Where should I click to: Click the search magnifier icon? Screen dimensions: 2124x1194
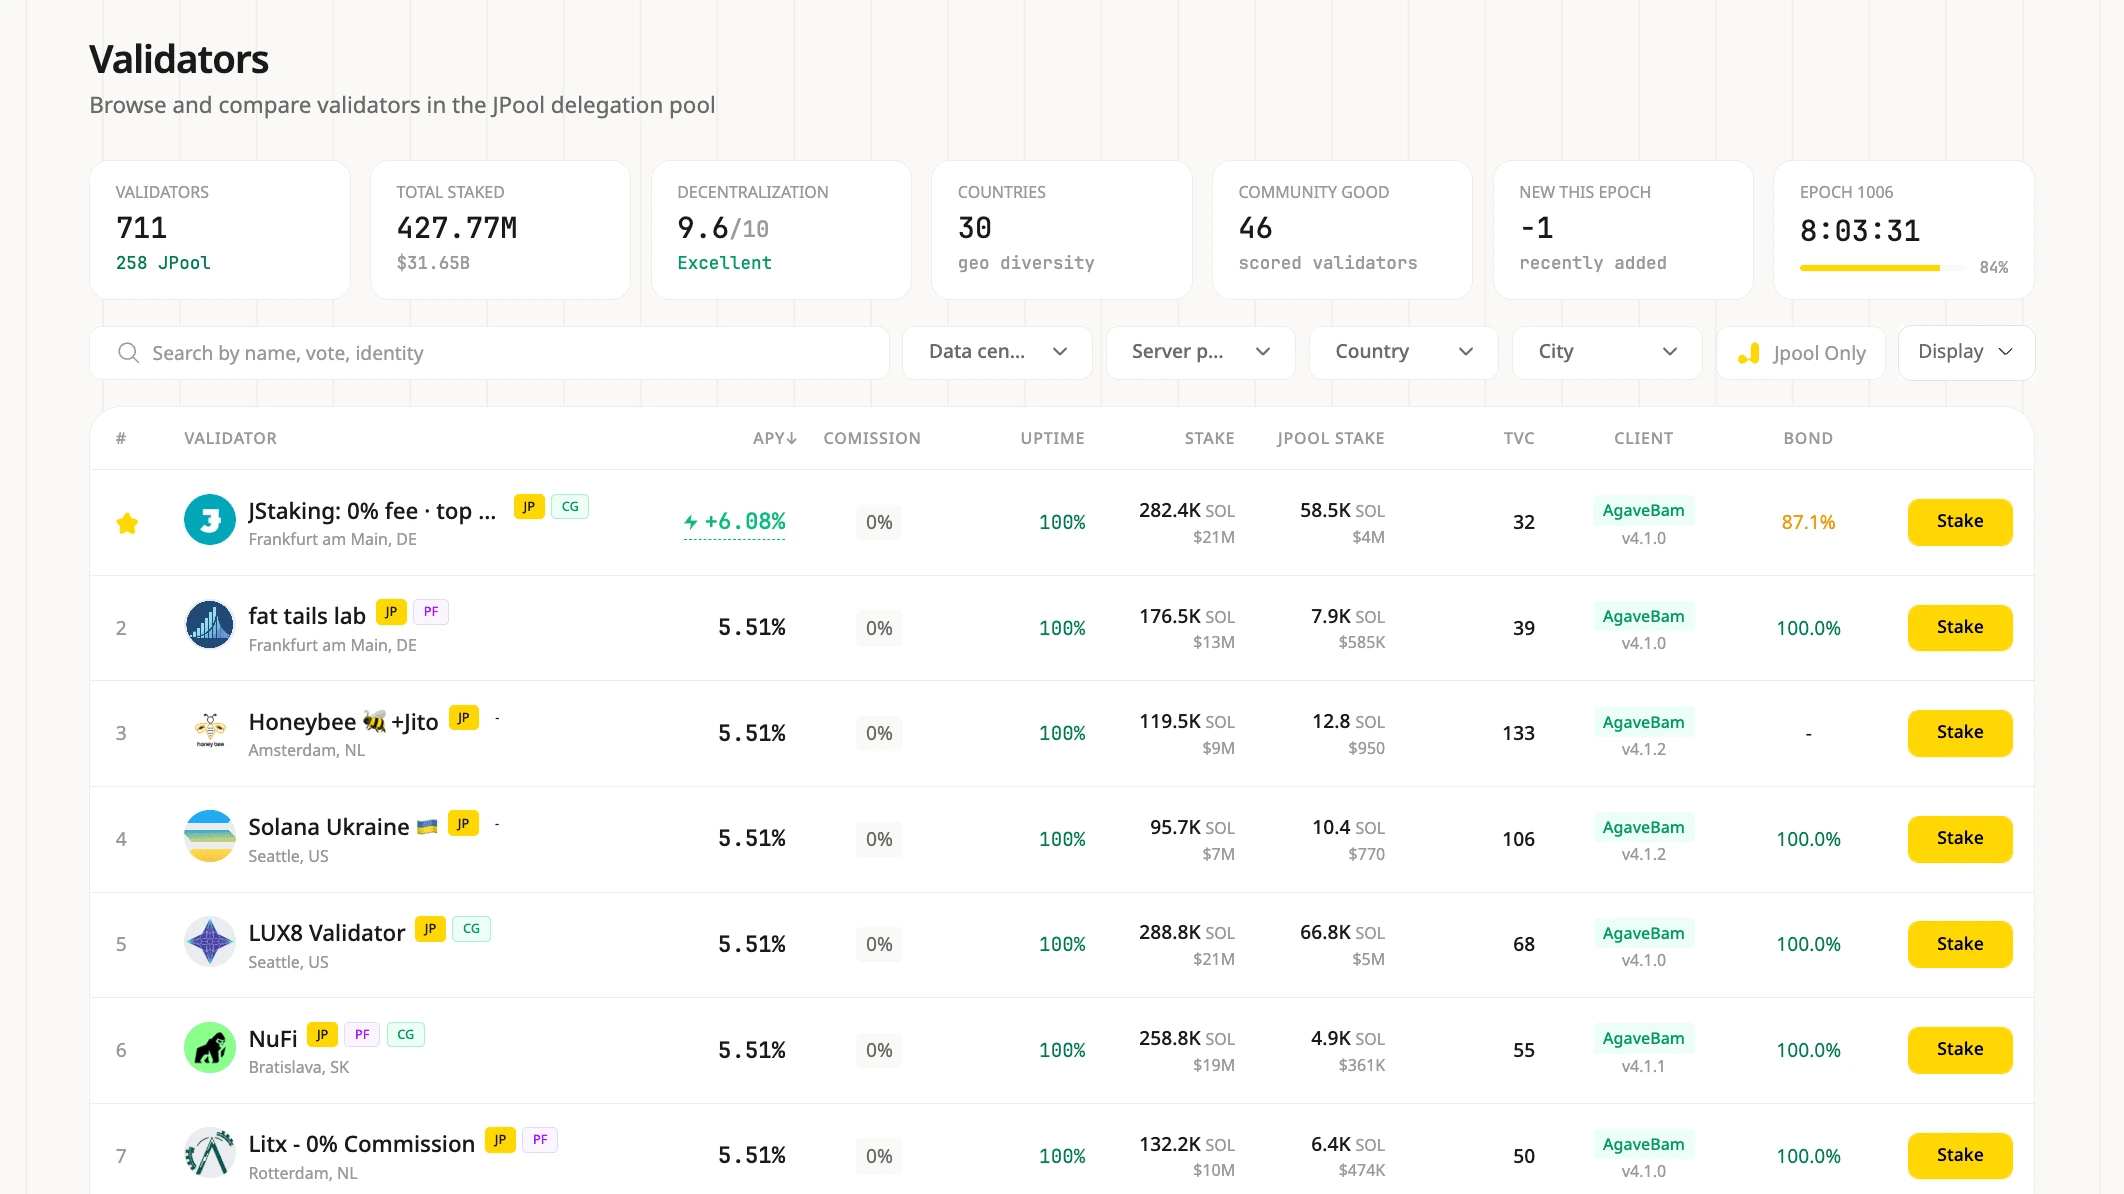click(128, 353)
